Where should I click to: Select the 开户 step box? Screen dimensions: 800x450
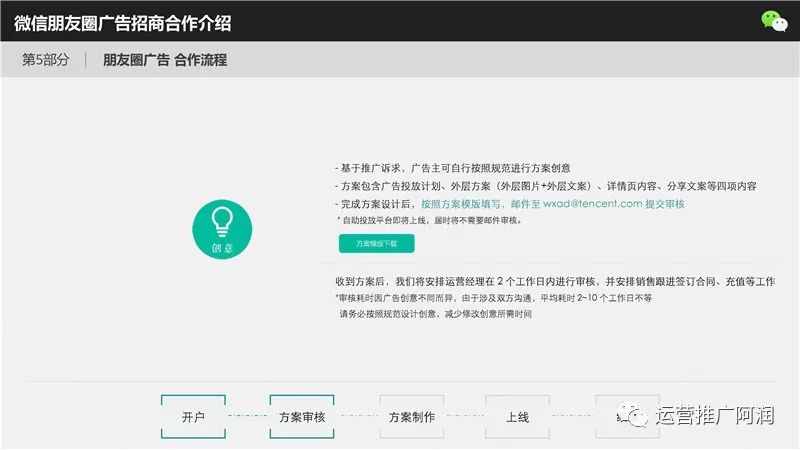[193, 416]
